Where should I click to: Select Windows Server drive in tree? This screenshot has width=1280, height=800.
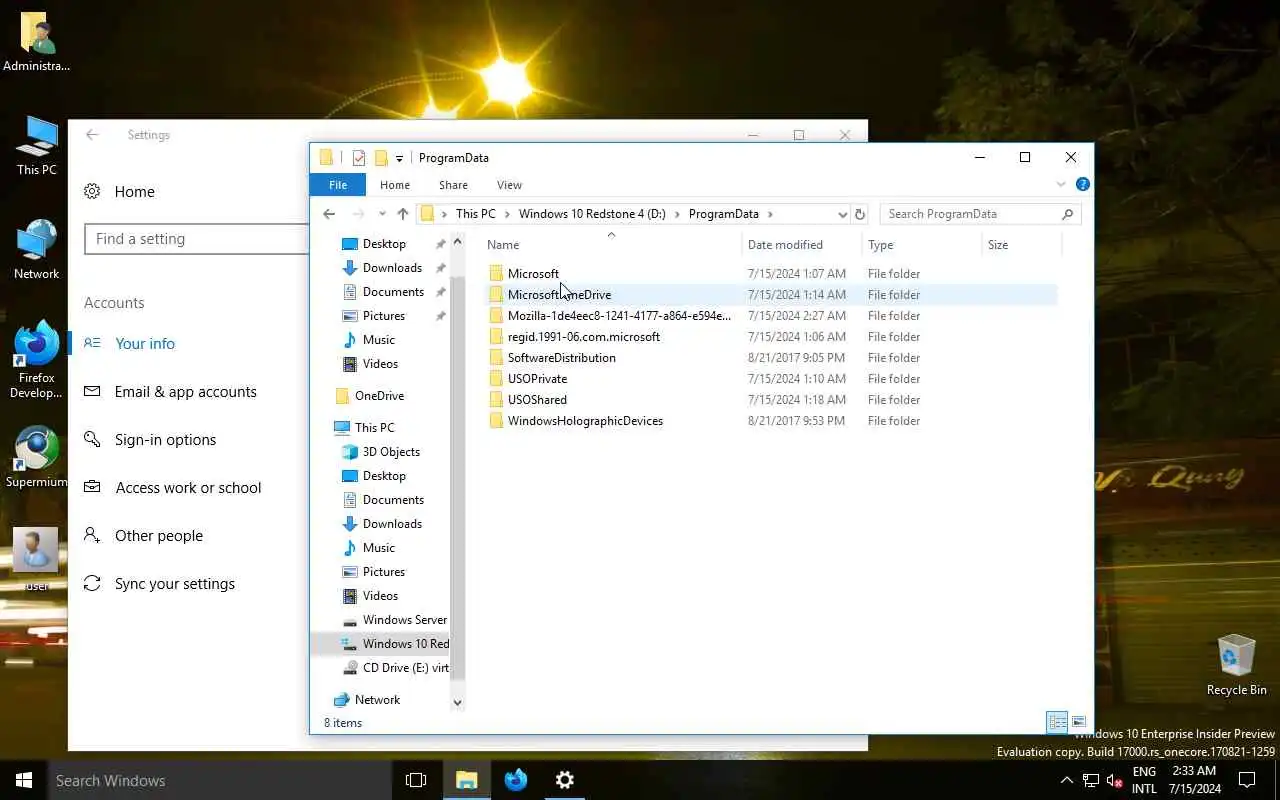[404, 620]
